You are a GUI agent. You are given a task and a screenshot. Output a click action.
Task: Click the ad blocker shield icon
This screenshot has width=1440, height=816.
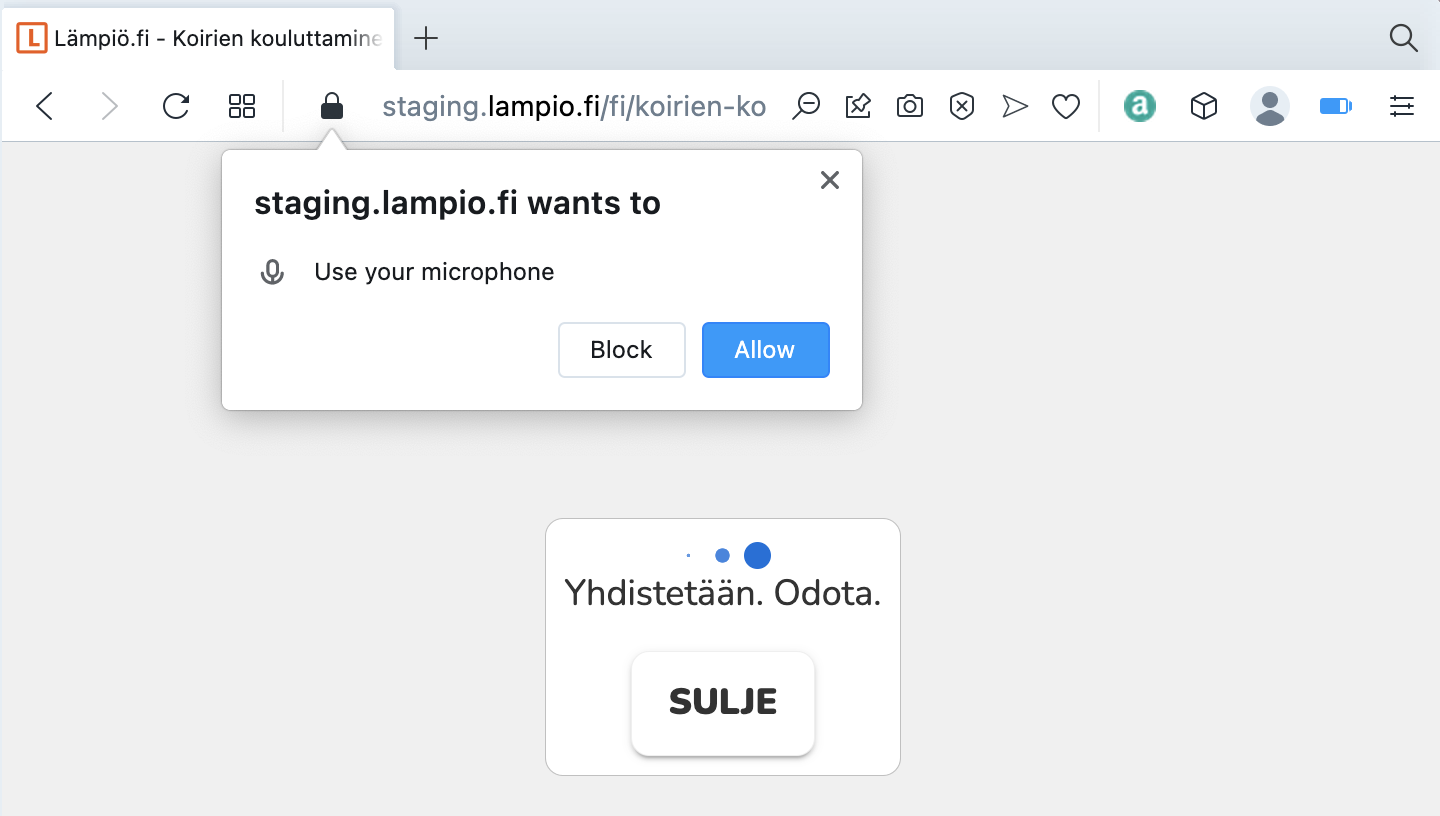pyautogui.click(x=962, y=106)
